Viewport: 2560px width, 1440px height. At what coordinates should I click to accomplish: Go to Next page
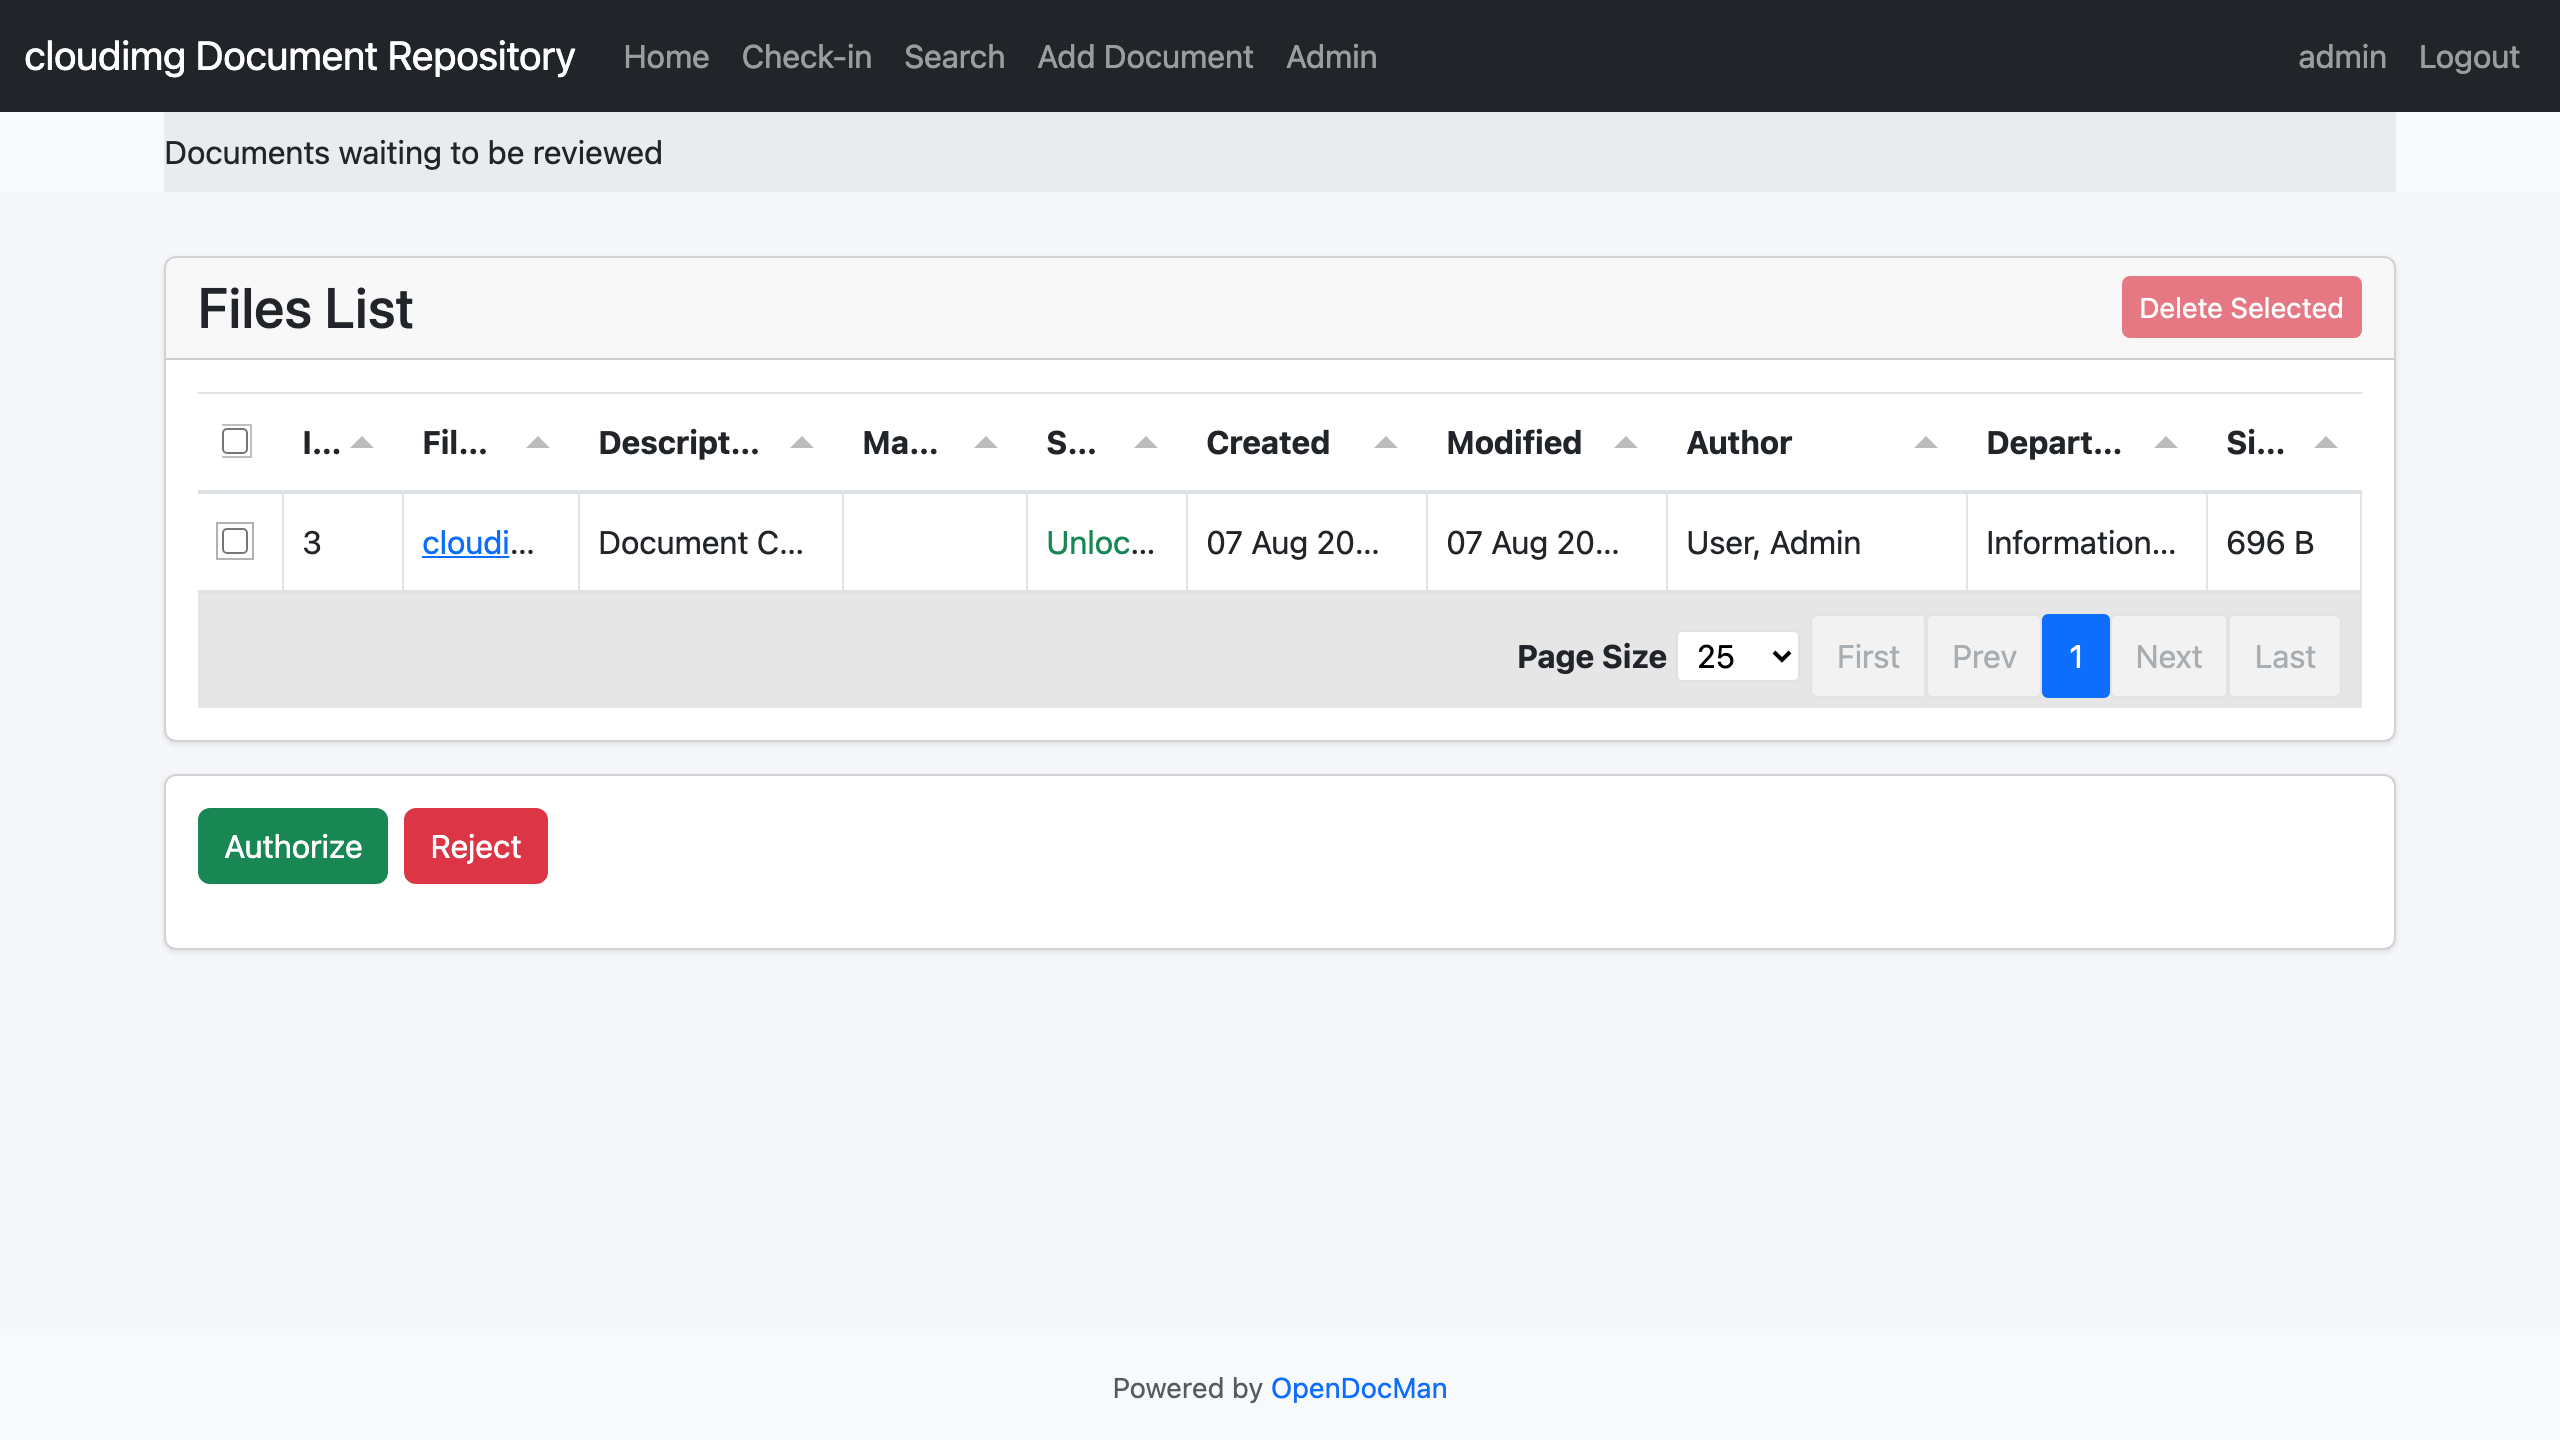click(x=2169, y=656)
